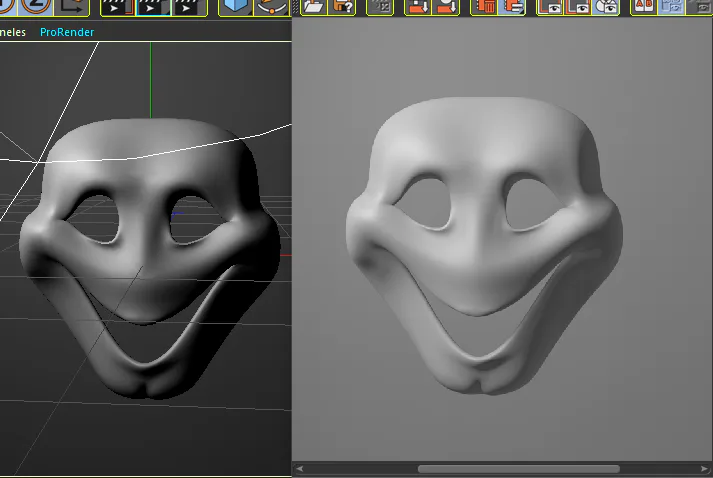Click the orange icon with square and down arrow

pos(417,6)
